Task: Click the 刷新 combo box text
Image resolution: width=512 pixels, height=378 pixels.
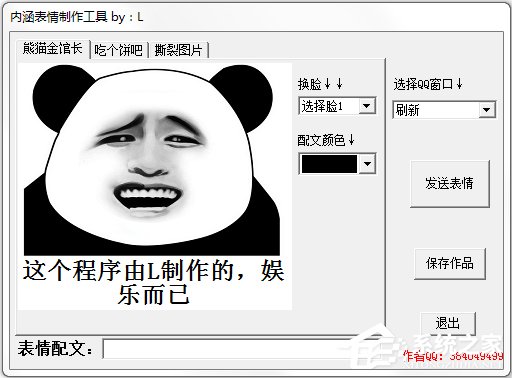Action: (x=407, y=110)
